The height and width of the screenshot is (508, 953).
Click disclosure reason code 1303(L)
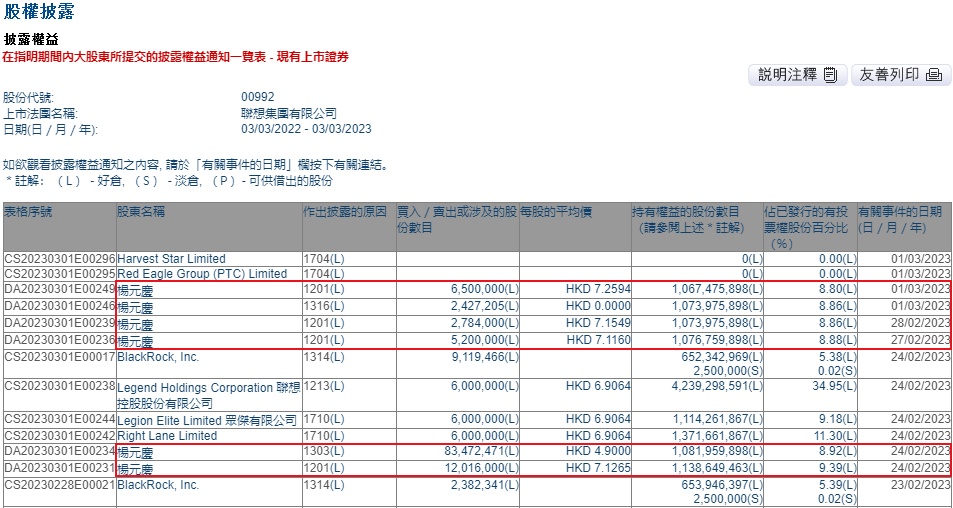pyautogui.click(x=324, y=450)
